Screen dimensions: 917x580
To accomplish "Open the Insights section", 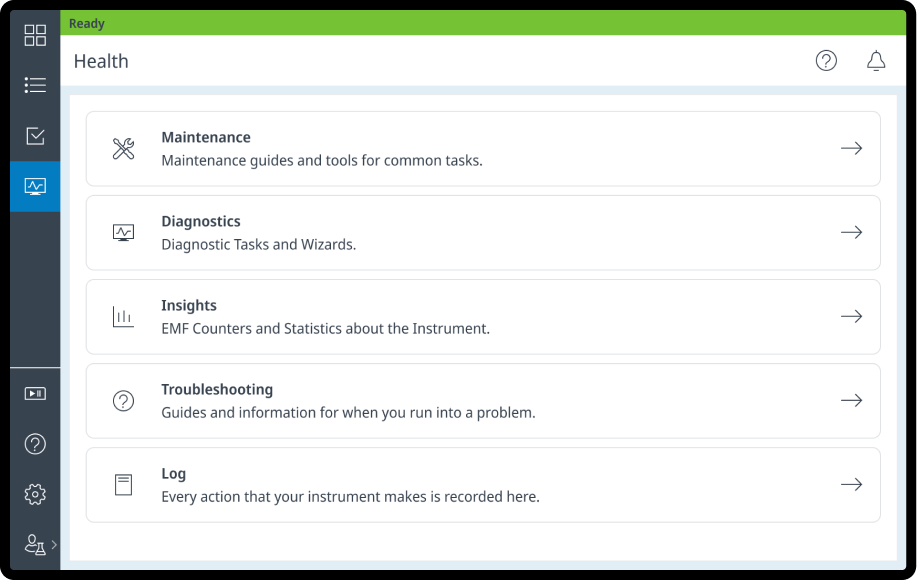I will click(x=482, y=316).
